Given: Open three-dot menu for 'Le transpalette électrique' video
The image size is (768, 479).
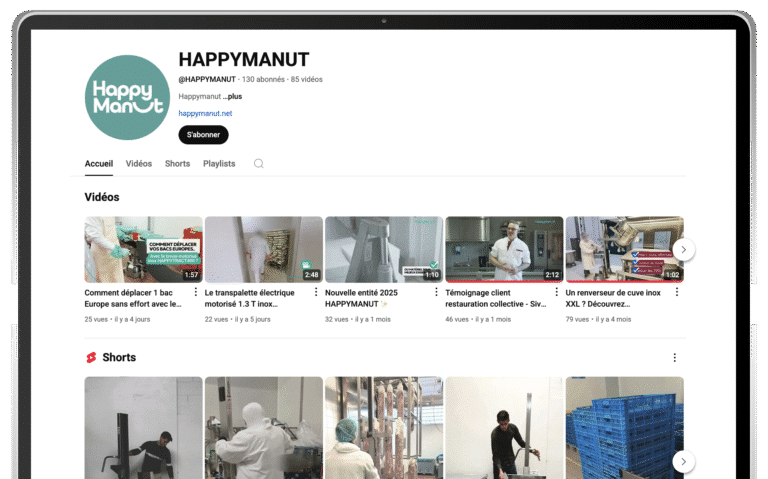Looking at the screenshot, I should [x=316, y=292].
